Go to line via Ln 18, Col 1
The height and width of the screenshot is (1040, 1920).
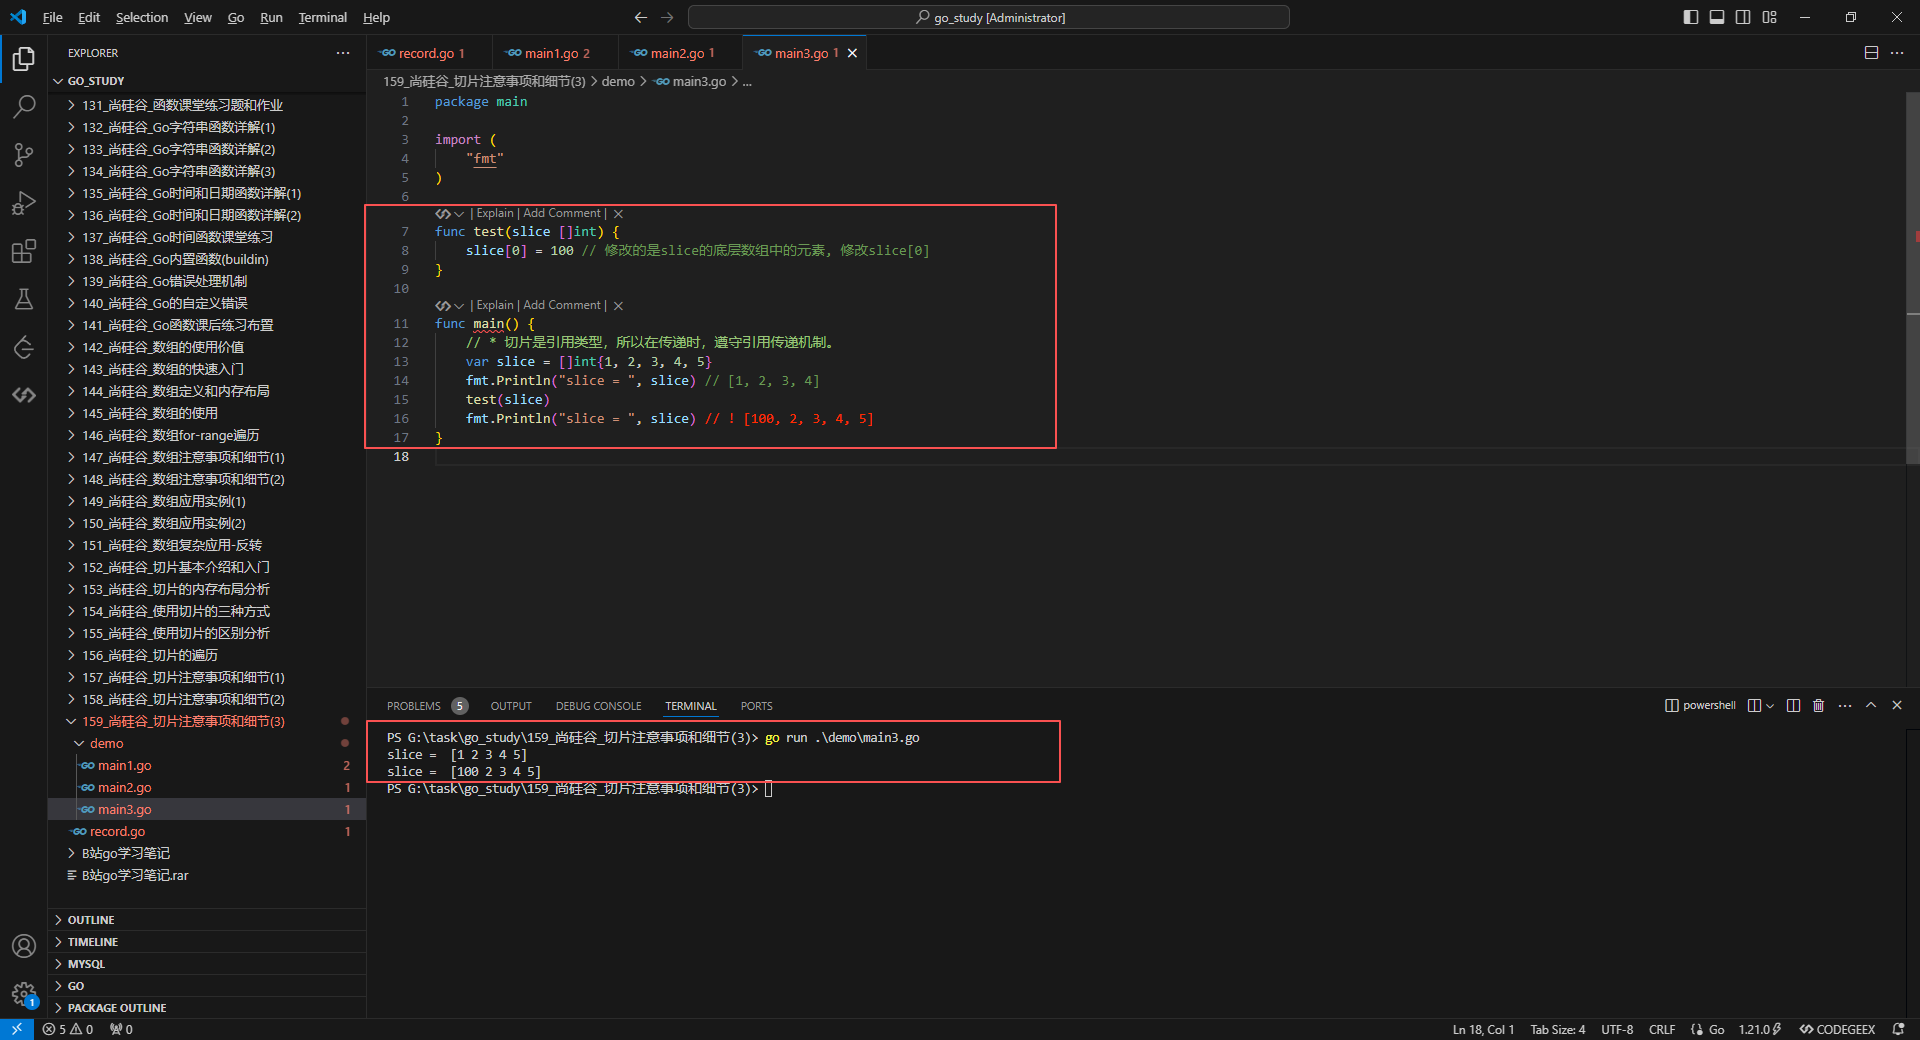tap(1483, 1029)
